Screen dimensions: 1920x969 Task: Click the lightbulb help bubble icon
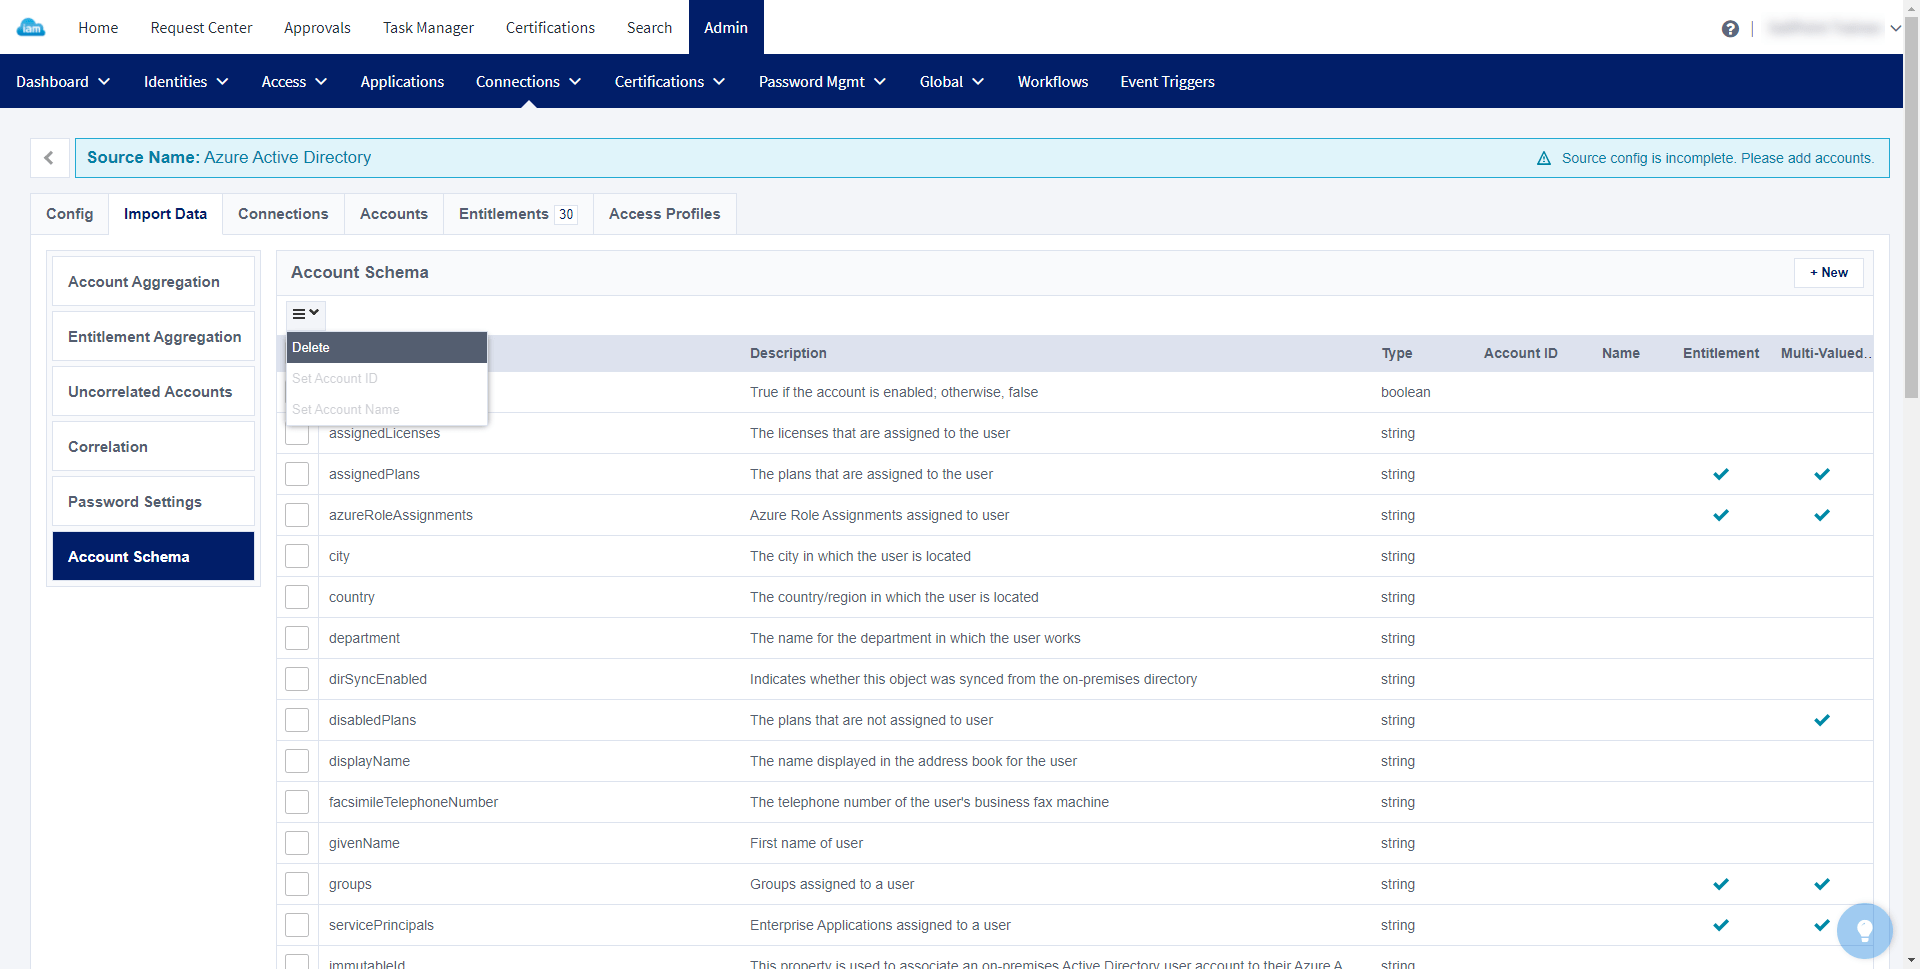coord(1864,930)
